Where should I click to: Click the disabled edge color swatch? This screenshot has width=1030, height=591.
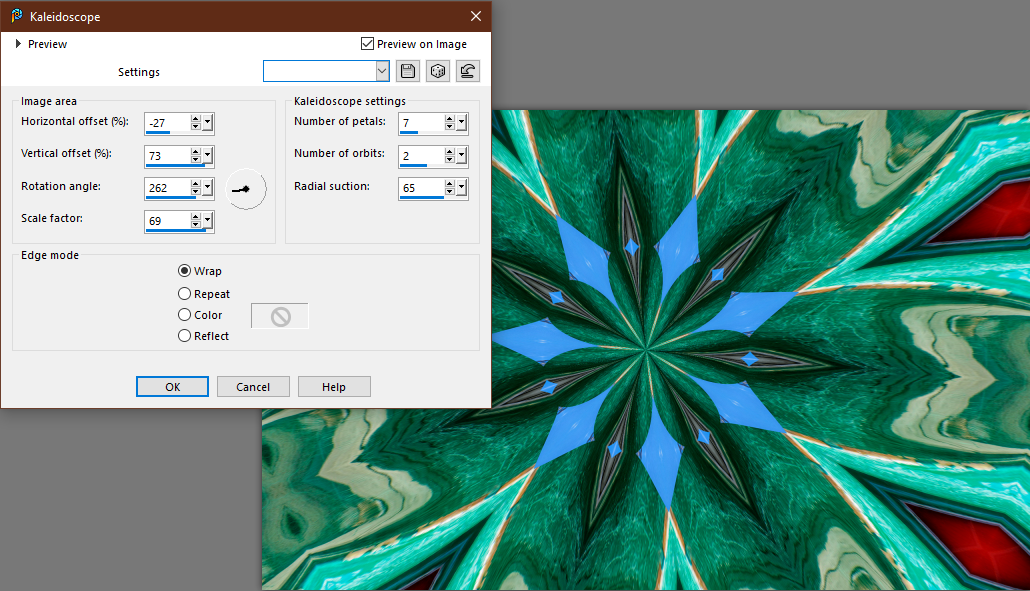[280, 316]
